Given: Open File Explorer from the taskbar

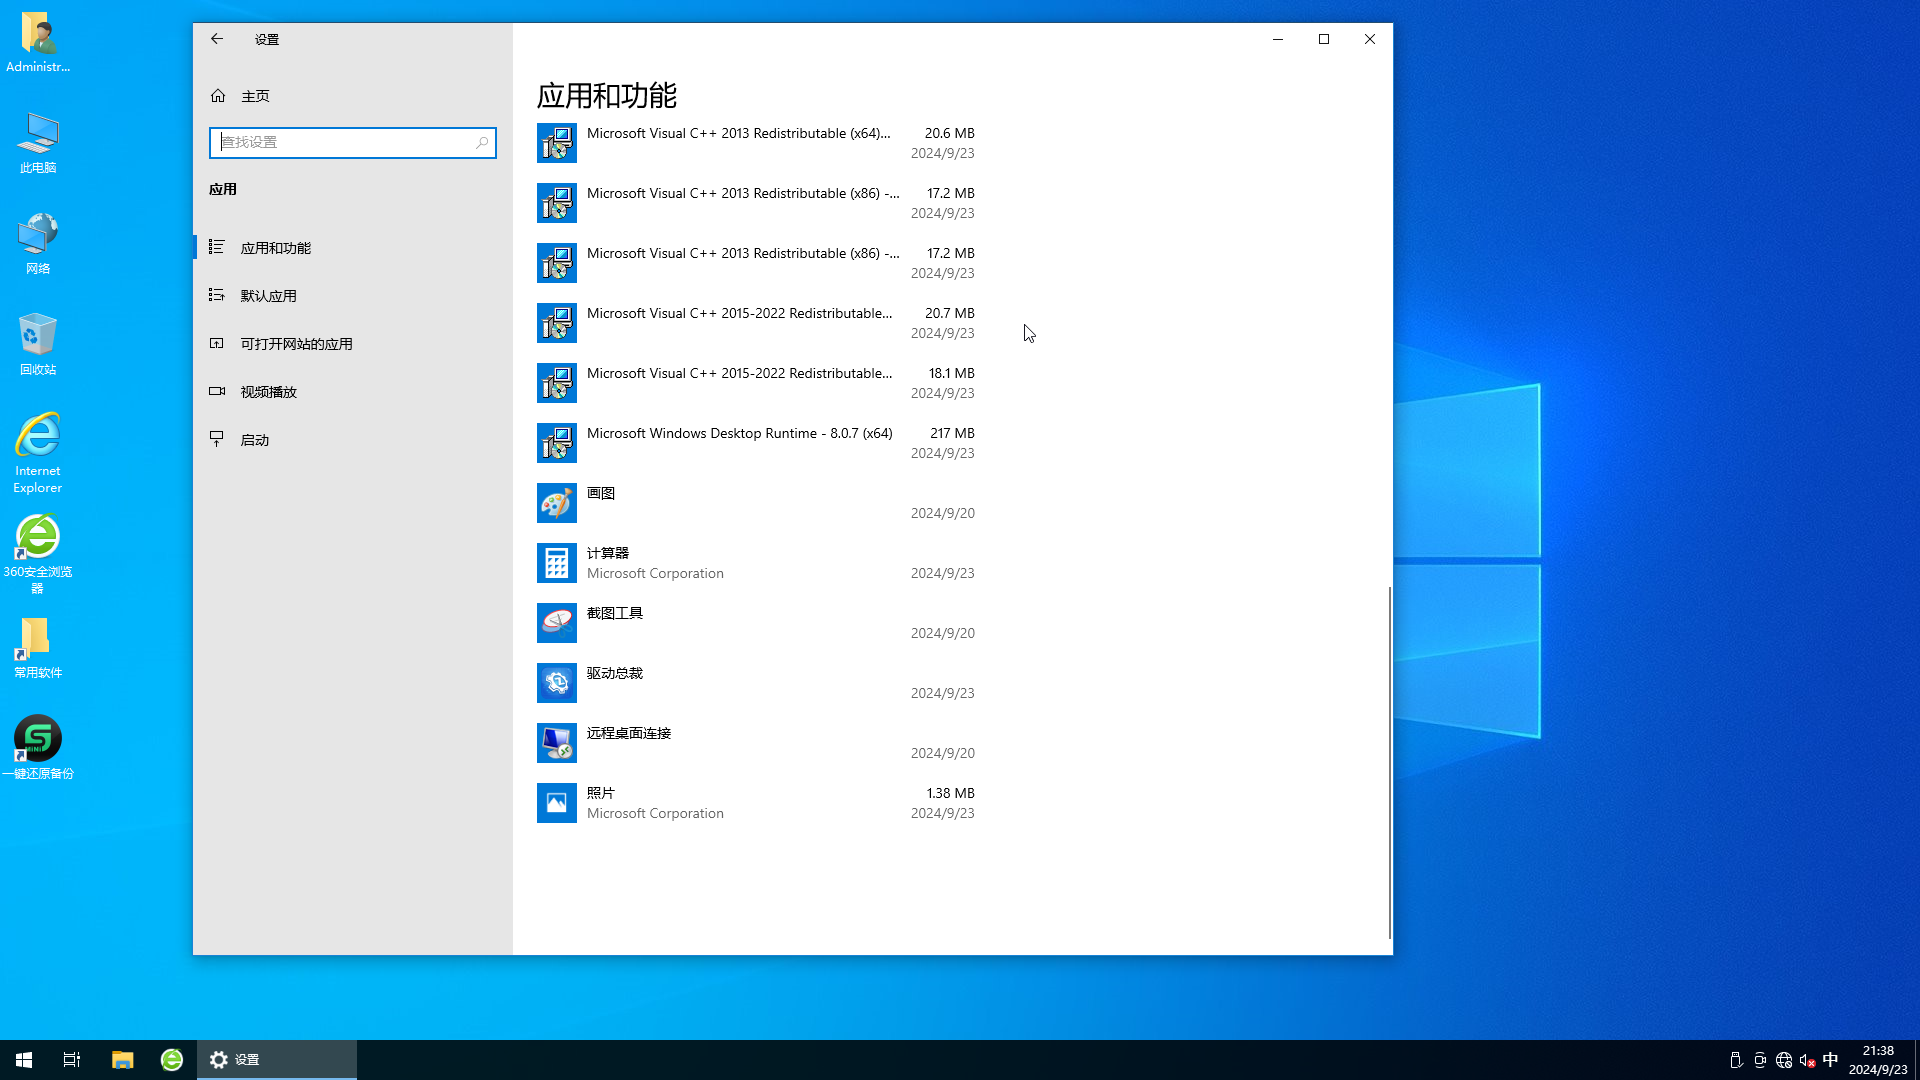Looking at the screenshot, I should (x=122, y=1060).
